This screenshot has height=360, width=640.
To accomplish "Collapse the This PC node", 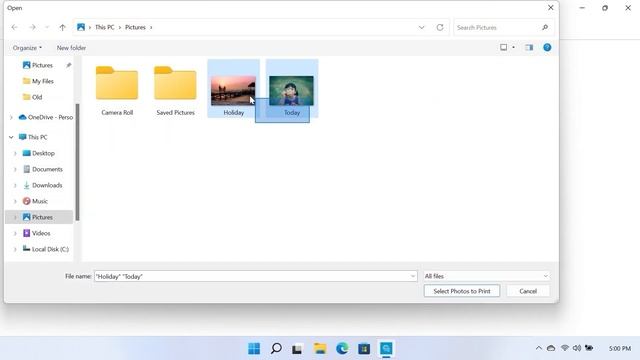I will pyautogui.click(x=11, y=137).
